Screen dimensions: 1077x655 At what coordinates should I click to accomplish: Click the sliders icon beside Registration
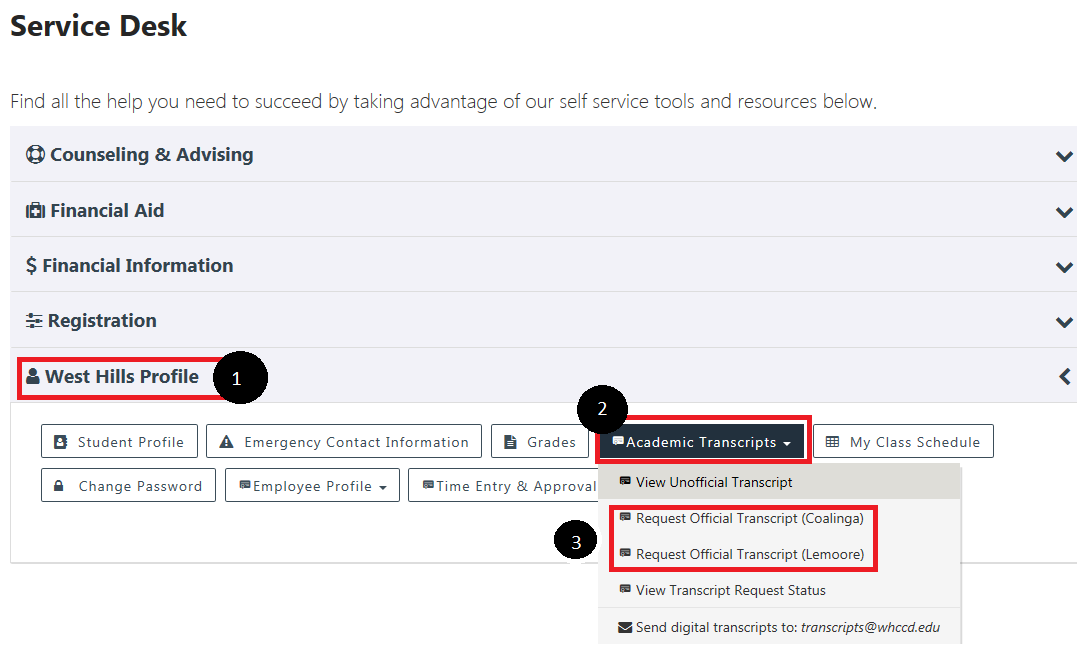34,321
